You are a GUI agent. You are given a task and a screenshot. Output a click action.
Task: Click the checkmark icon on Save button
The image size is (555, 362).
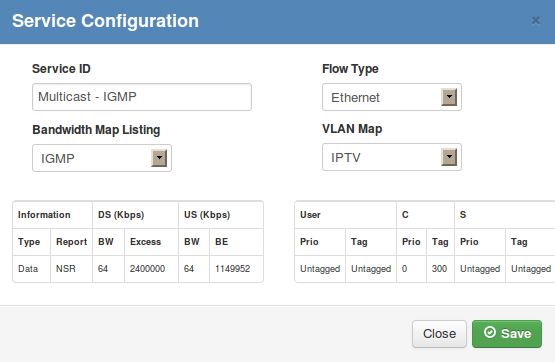pos(490,332)
